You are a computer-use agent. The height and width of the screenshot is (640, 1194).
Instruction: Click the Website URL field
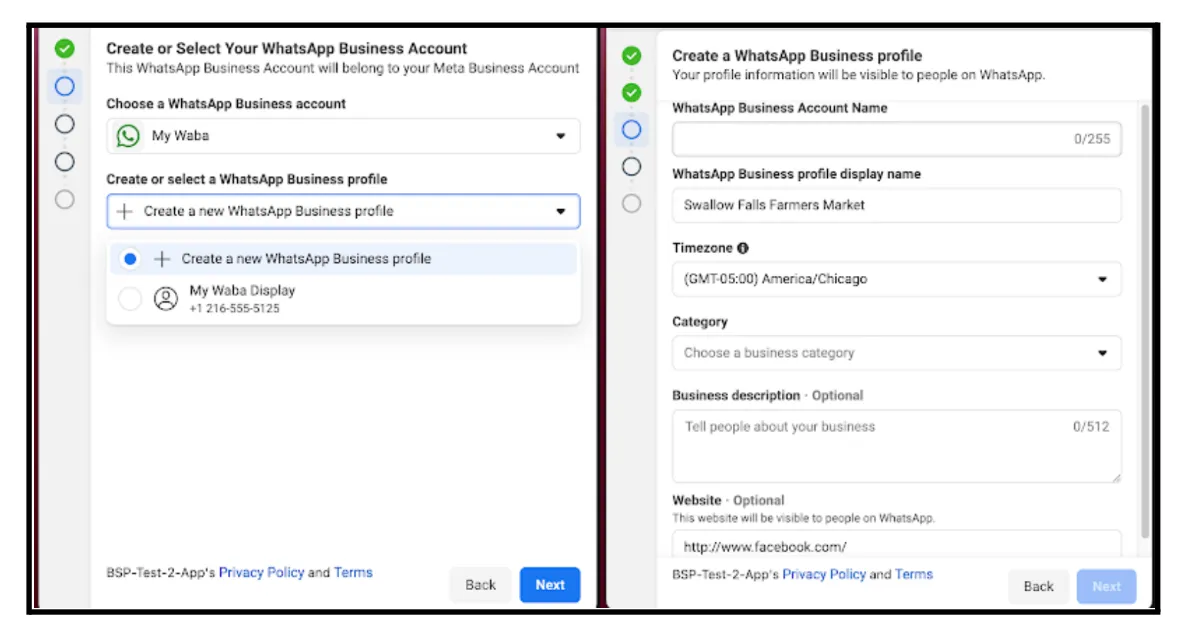(896, 545)
